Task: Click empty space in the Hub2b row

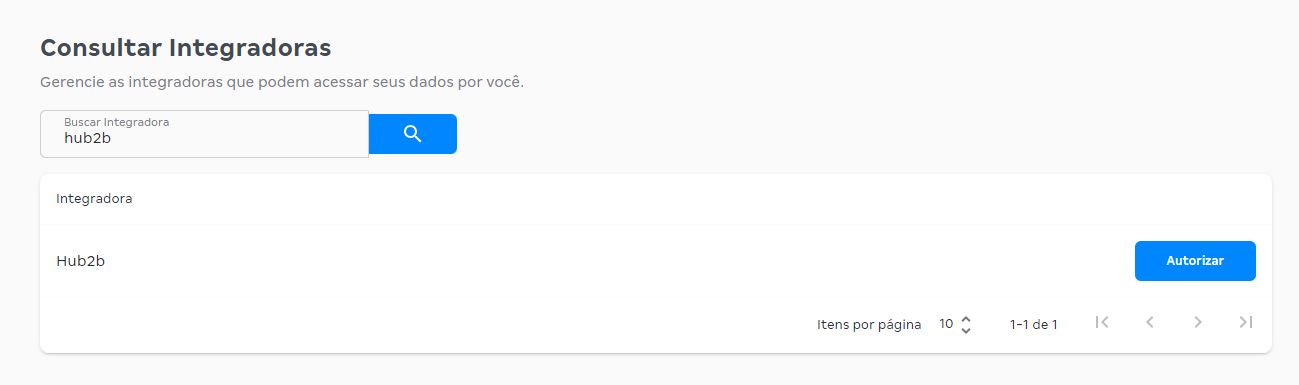Action: click(x=620, y=261)
